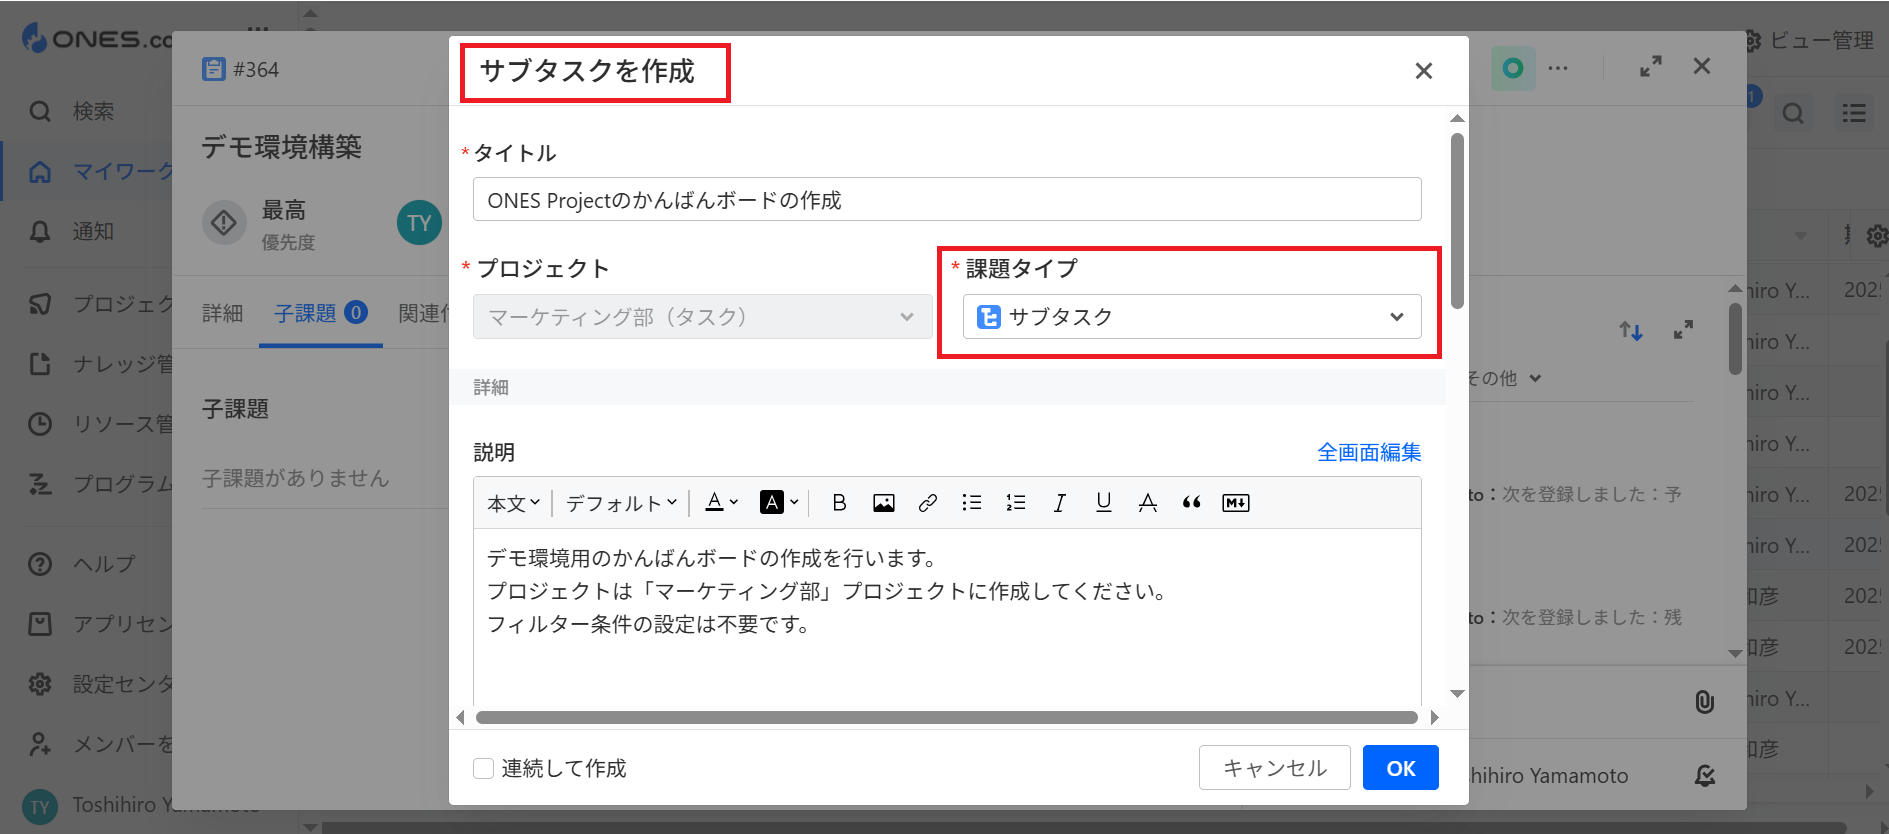Expand the その他 dropdown

click(1505, 378)
